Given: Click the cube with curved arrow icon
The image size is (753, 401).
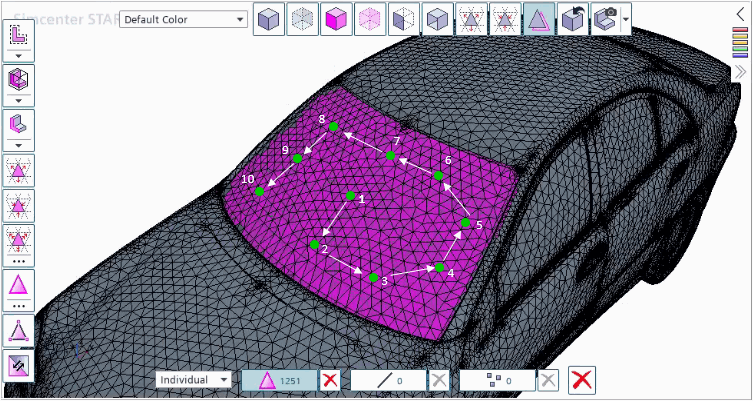Looking at the screenshot, I should [574, 19].
